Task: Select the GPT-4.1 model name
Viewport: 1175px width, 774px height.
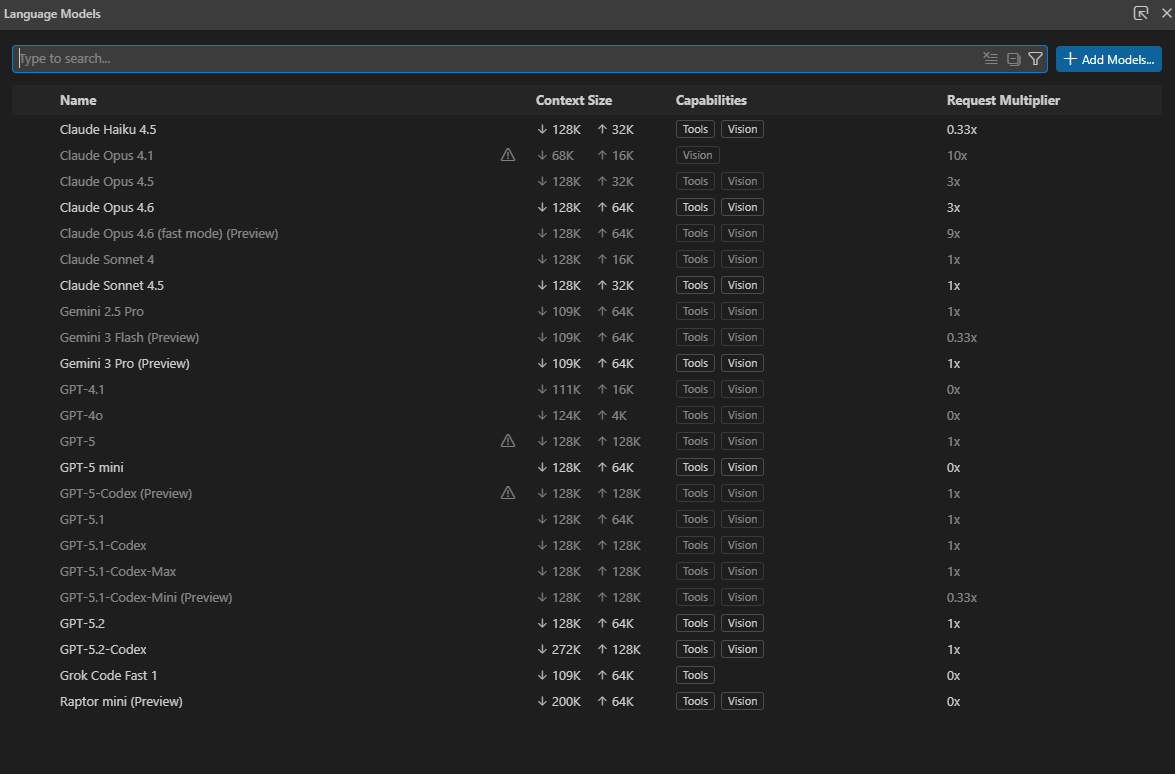Action: tap(82, 389)
